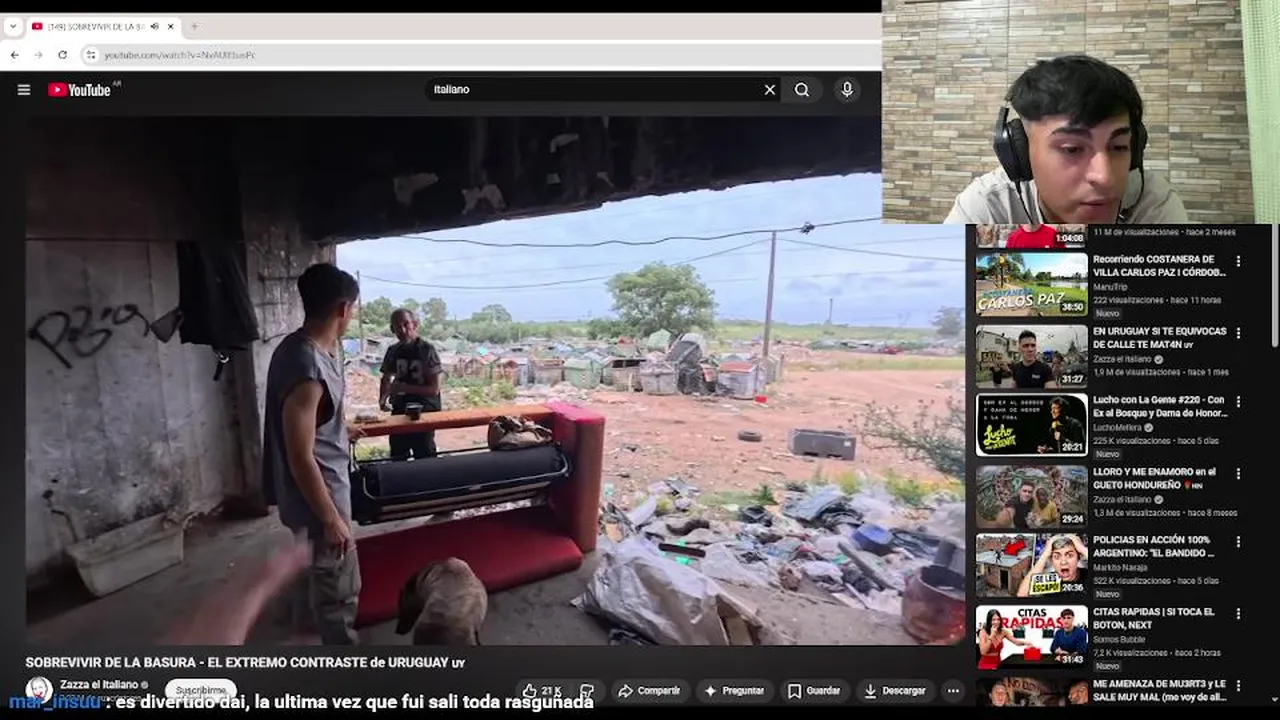Open the Zazza el Italiano channel name link
The image size is (1280, 720).
[x=99, y=685]
